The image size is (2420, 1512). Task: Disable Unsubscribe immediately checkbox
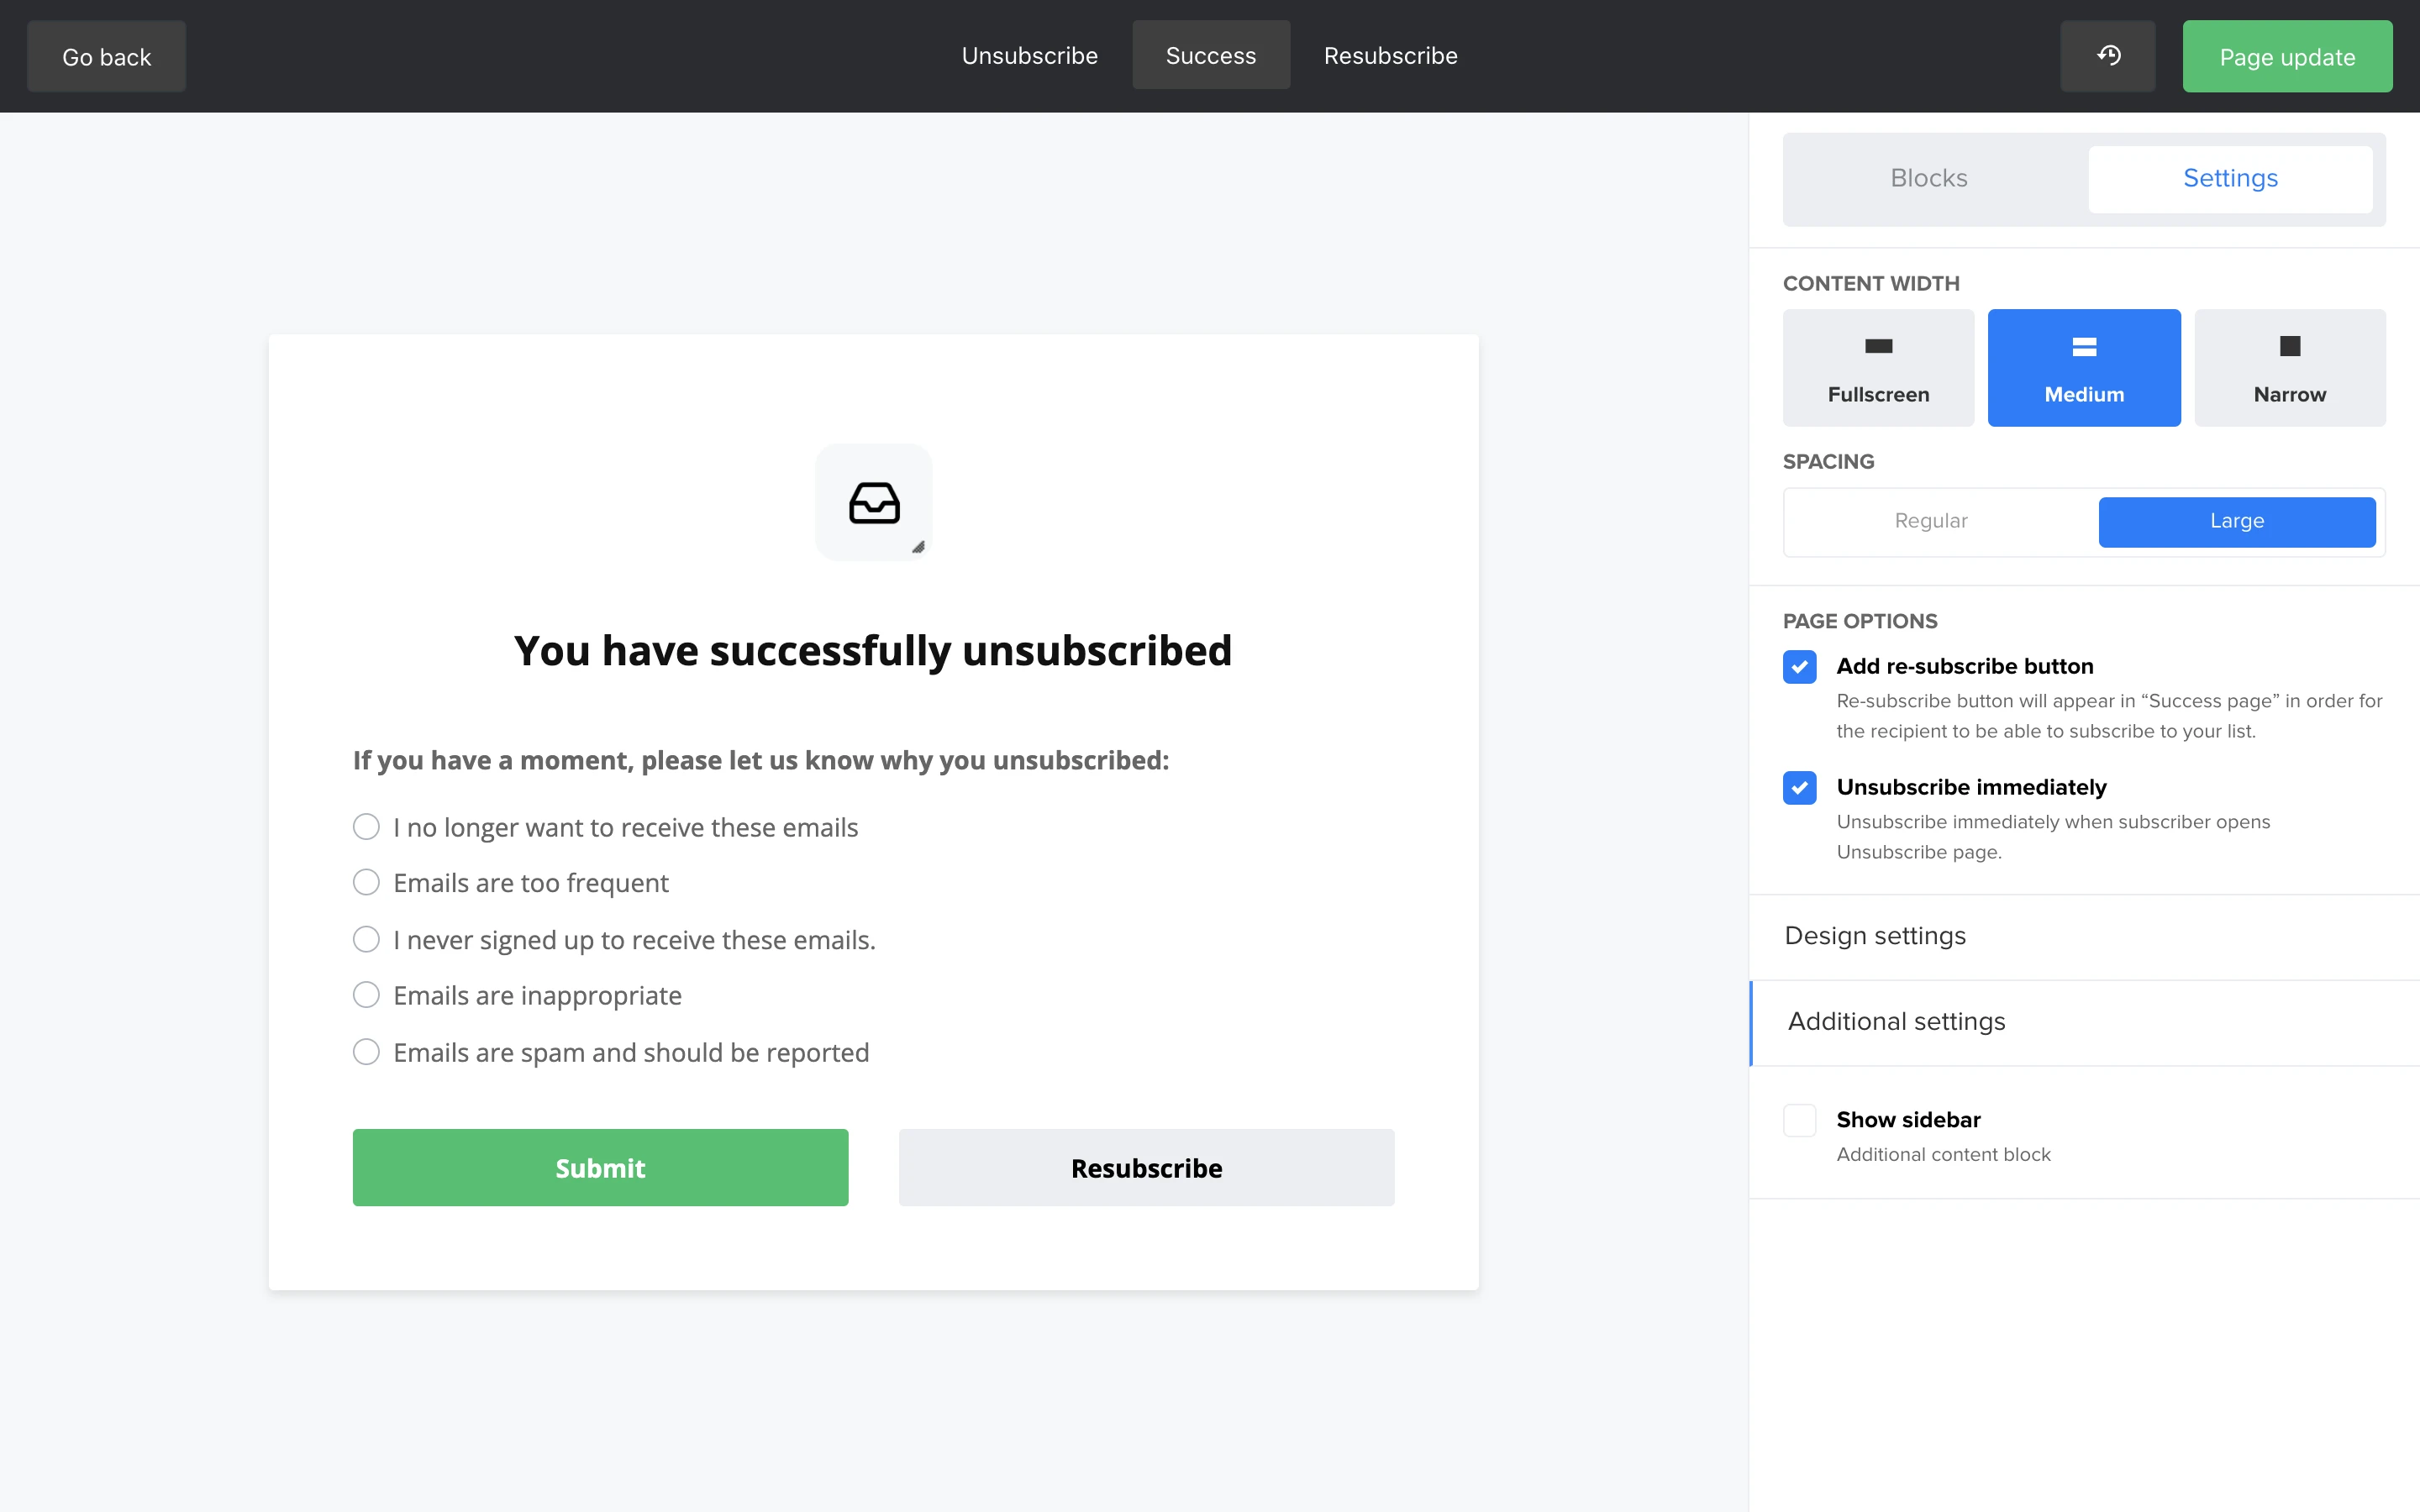pos(1799,788)
